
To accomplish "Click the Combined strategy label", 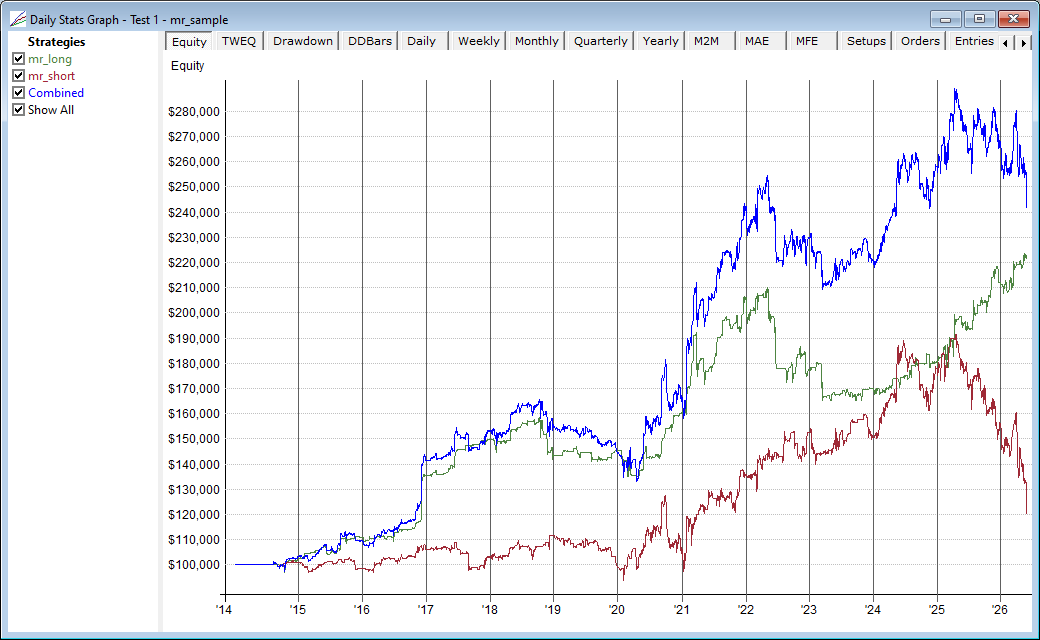I will pos(56,93).
